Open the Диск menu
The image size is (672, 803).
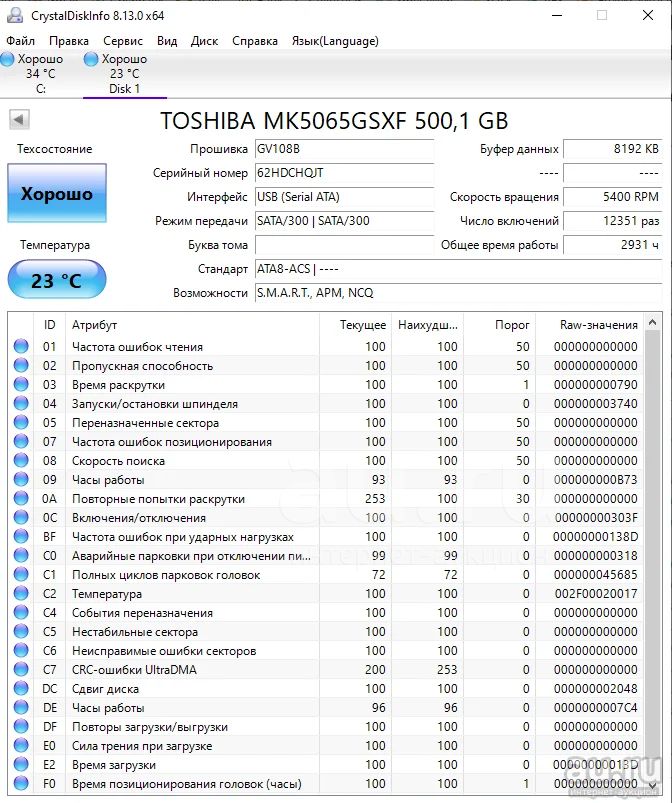tap(204, 41)
